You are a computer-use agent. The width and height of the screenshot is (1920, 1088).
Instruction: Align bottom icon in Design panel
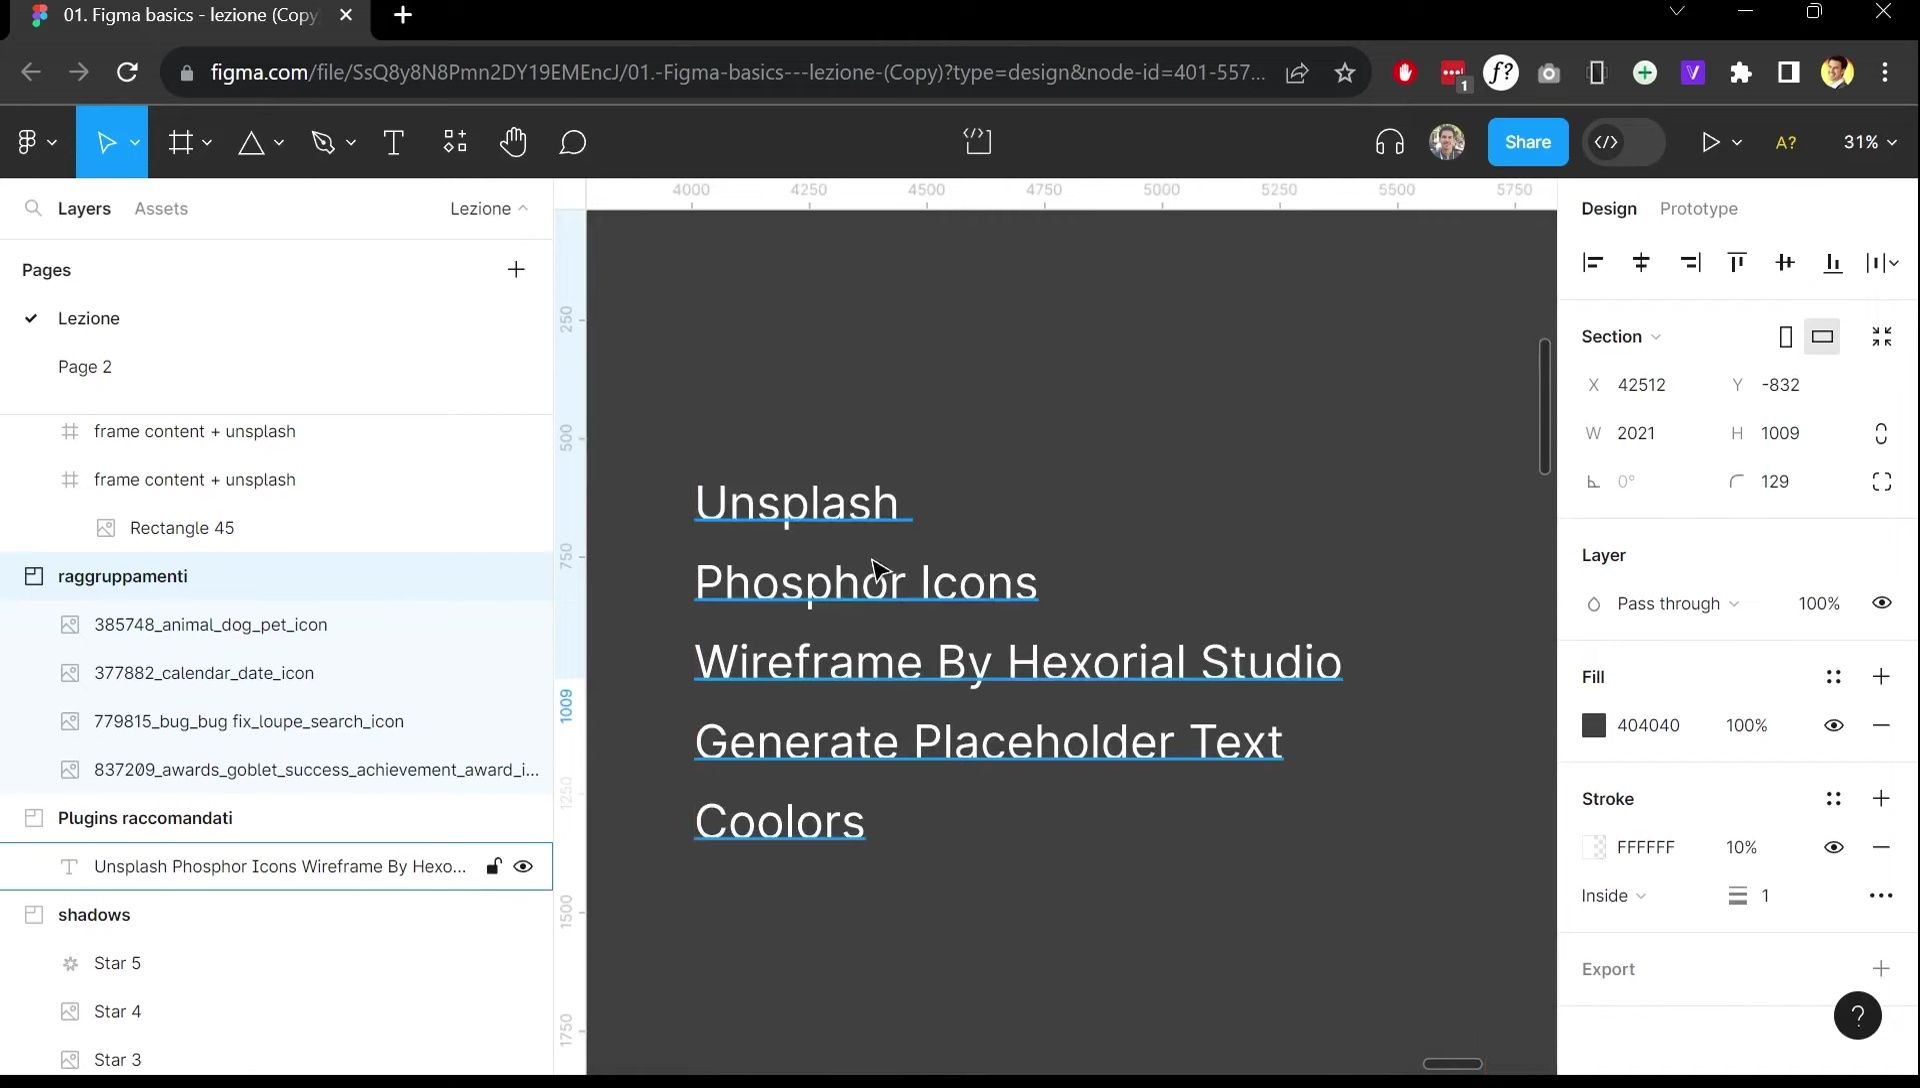click(1833, 262)
